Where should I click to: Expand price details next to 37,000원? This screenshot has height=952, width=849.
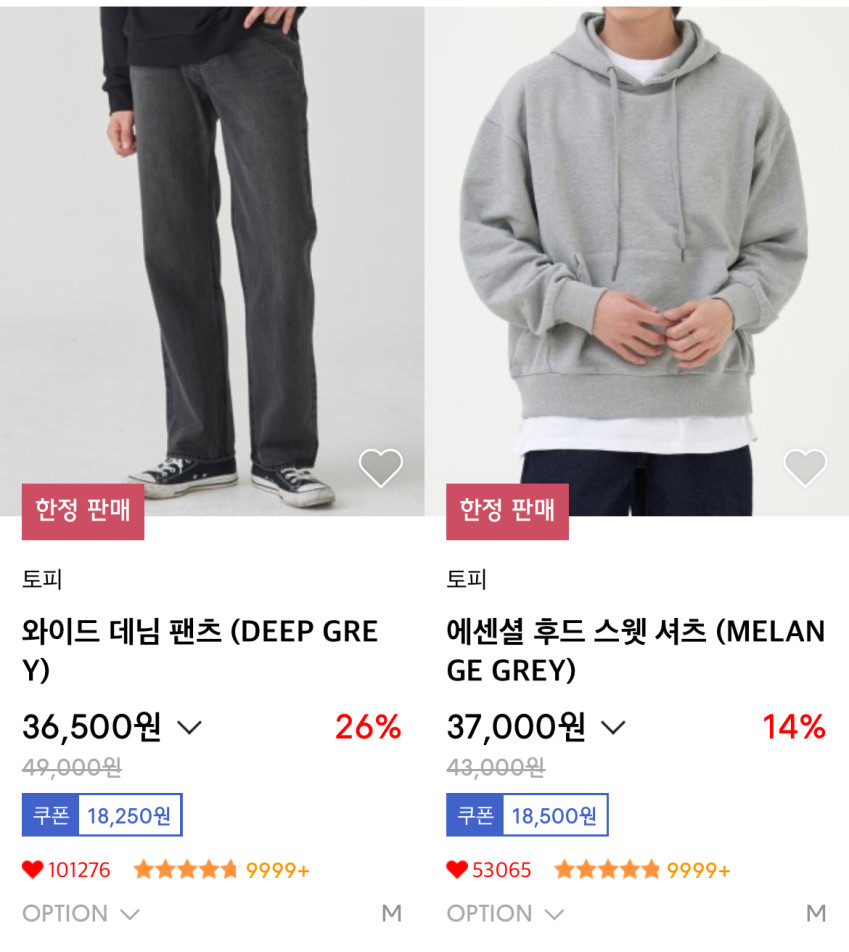click(x=613, y=728)
